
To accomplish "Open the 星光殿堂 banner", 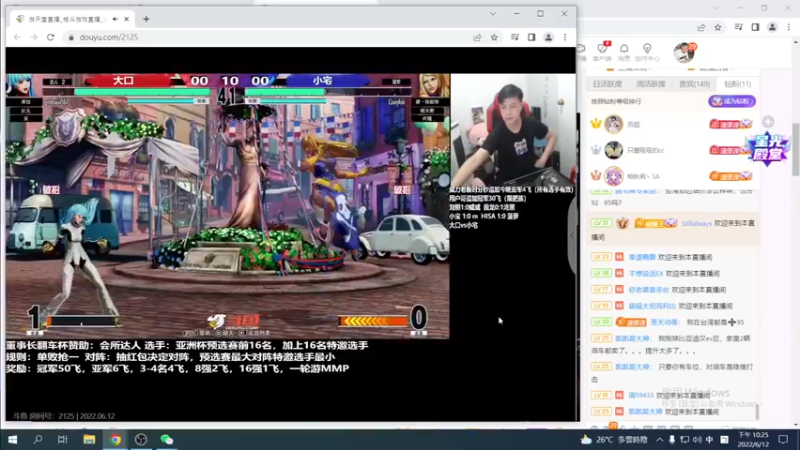I will [768, 149].
